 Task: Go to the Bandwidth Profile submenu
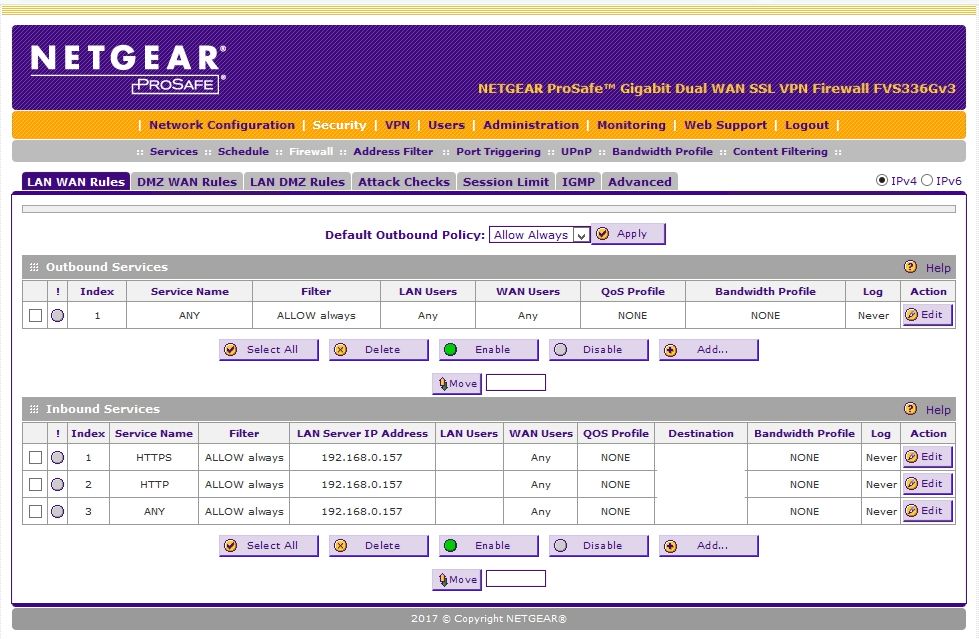point(662,151)
